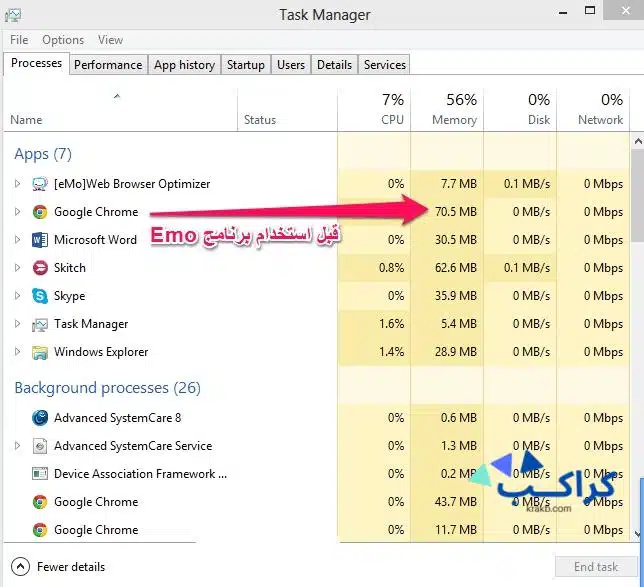The width and height of the screenshot is (644, 587).
Task: Click Fewer details link
Action: (x=71, y=567)
